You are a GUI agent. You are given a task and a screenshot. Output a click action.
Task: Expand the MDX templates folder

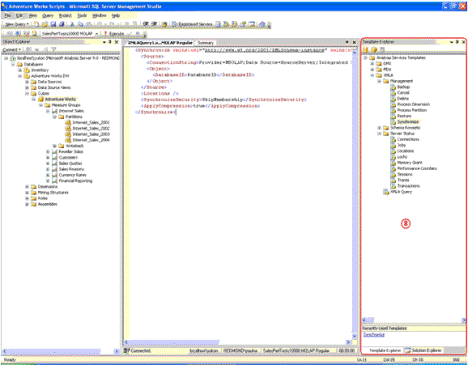point(372,69)
